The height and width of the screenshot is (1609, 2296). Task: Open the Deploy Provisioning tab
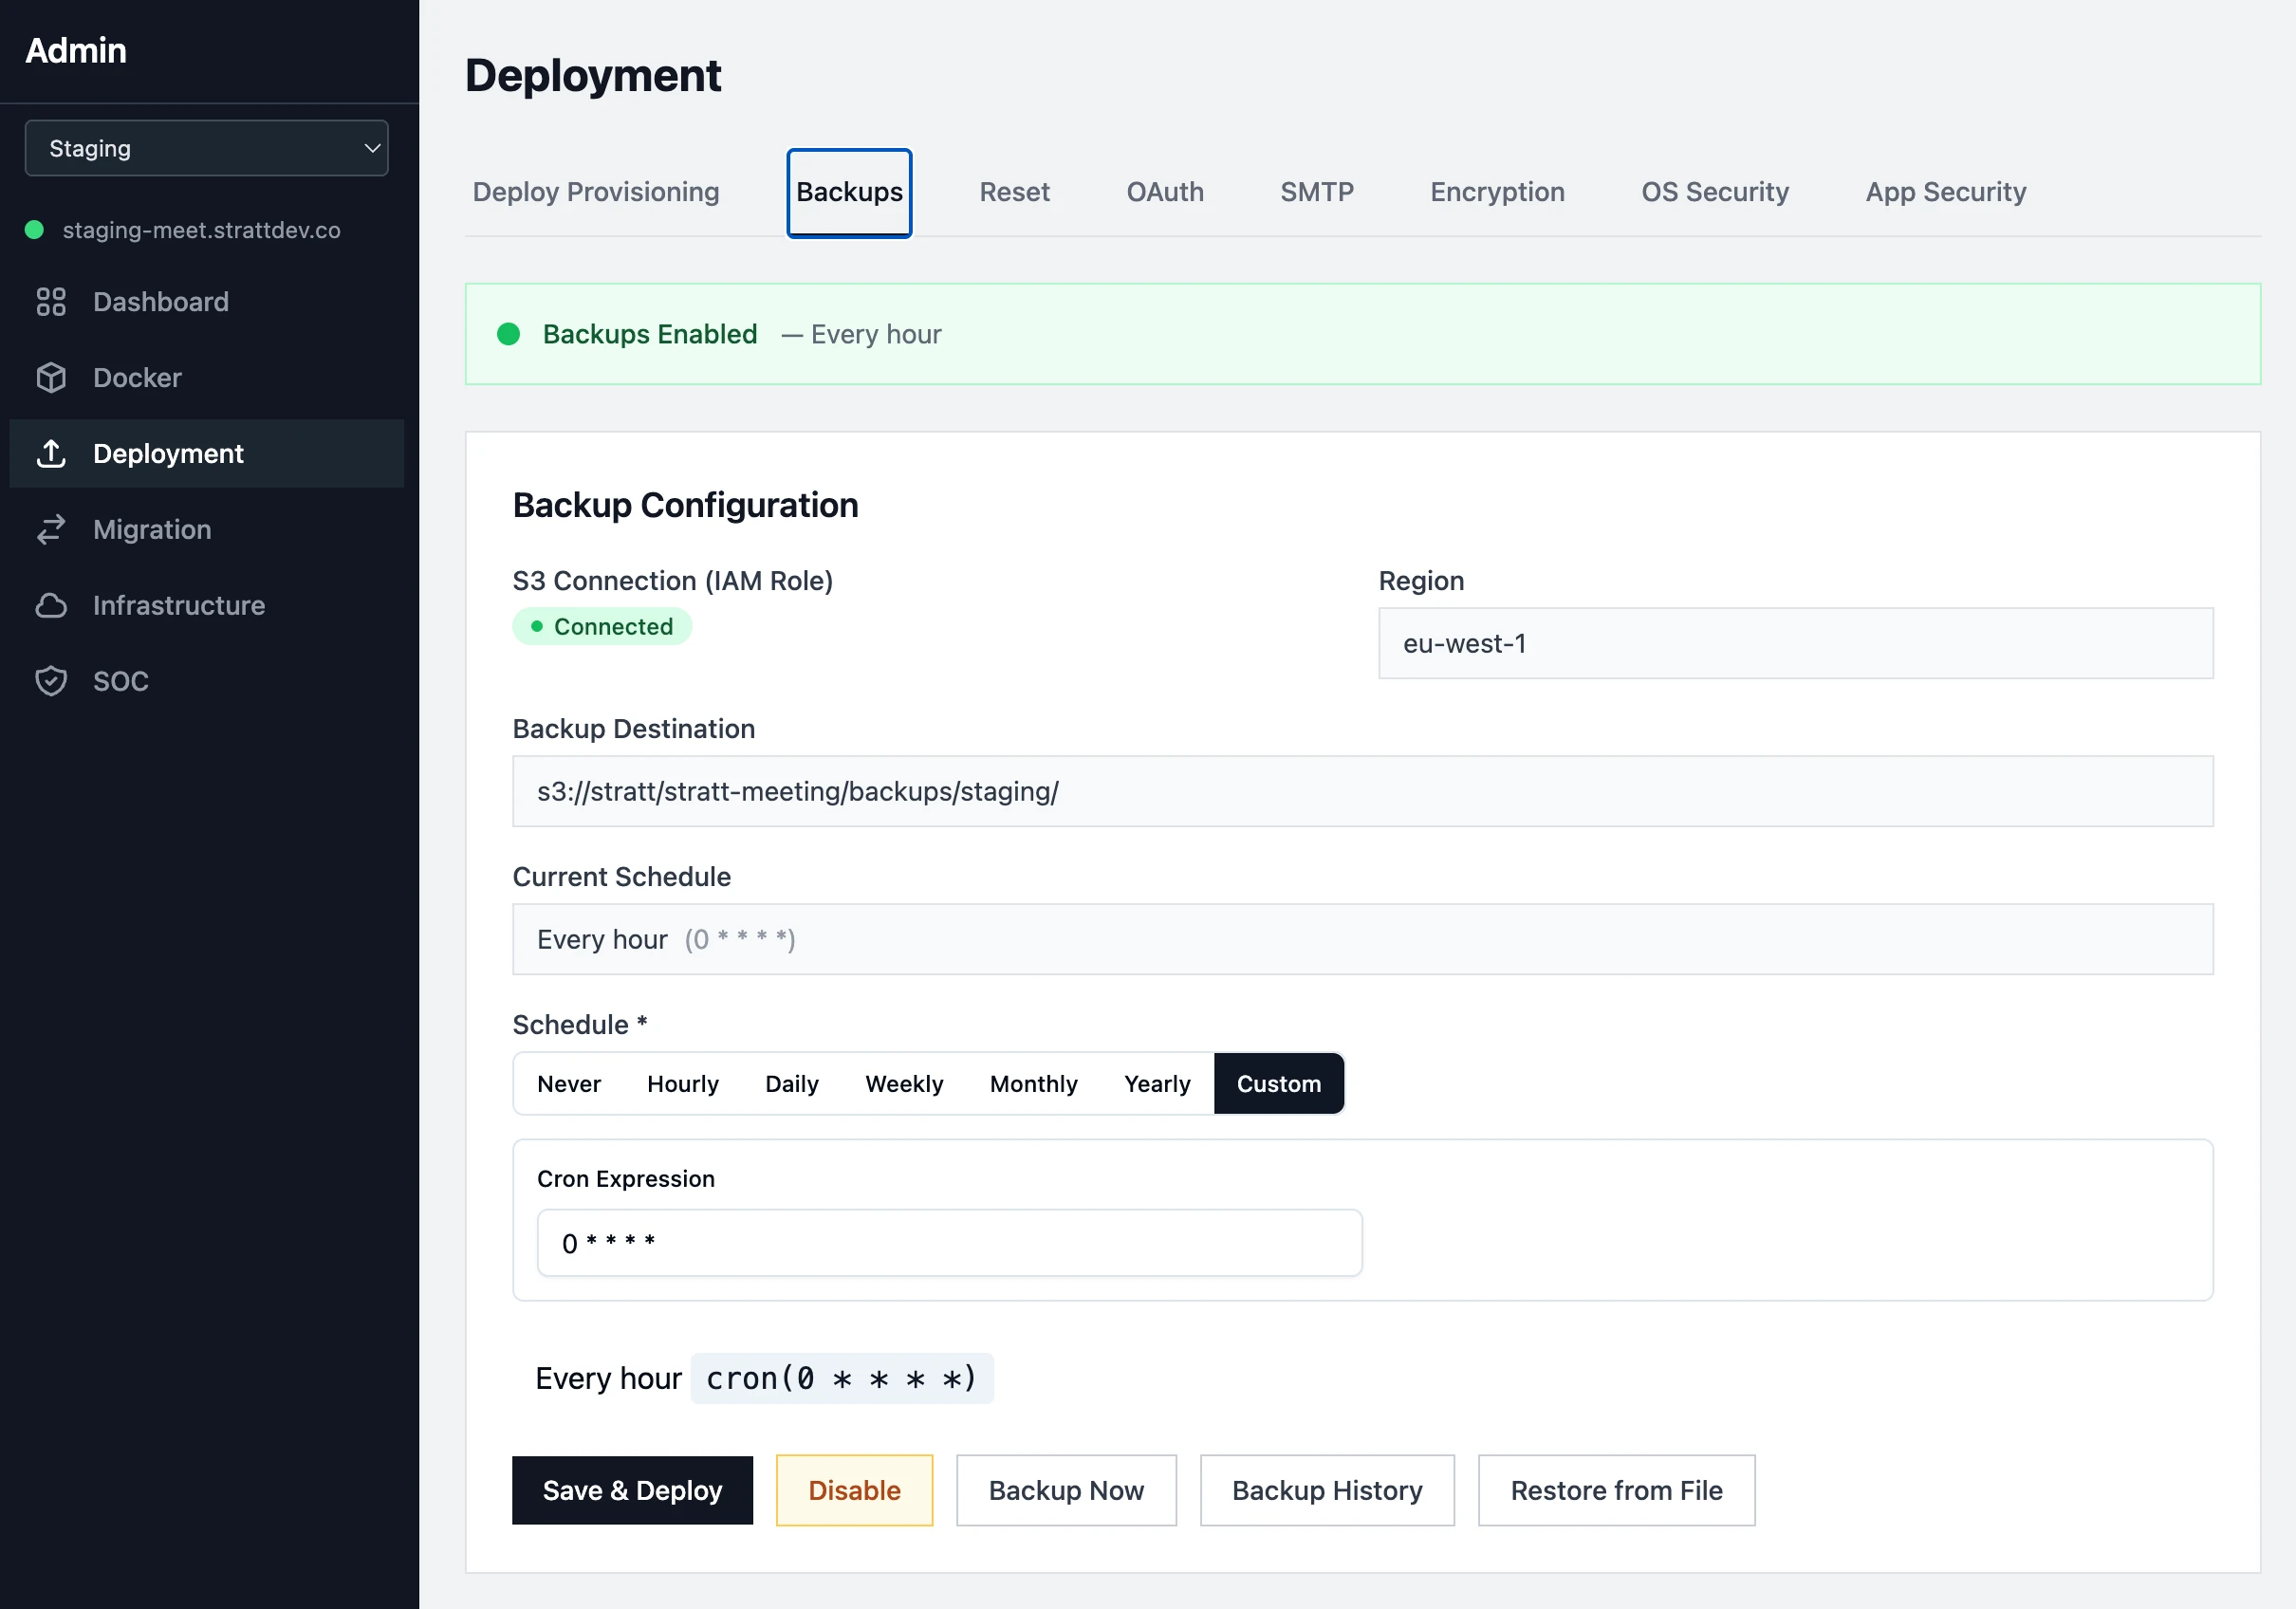(x=596, y=192)
